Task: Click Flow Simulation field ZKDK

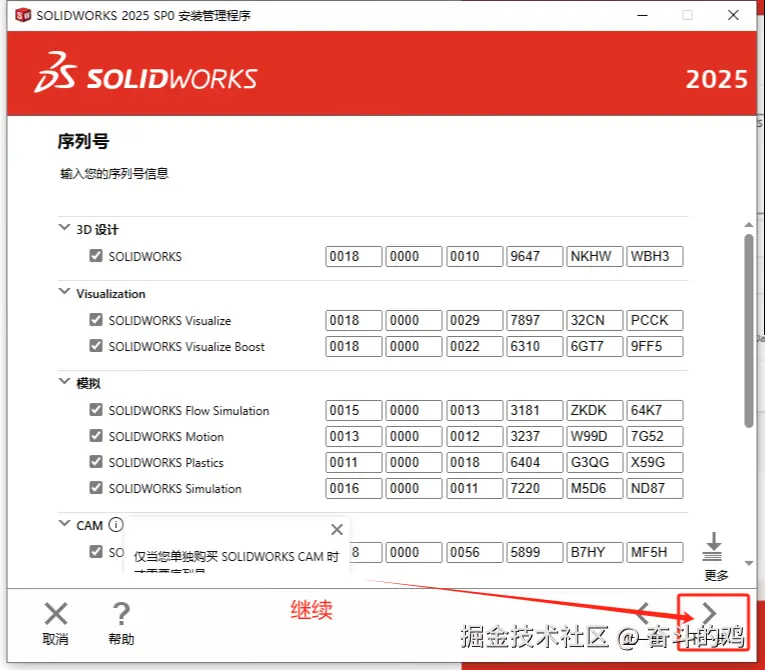Action: 595,410
